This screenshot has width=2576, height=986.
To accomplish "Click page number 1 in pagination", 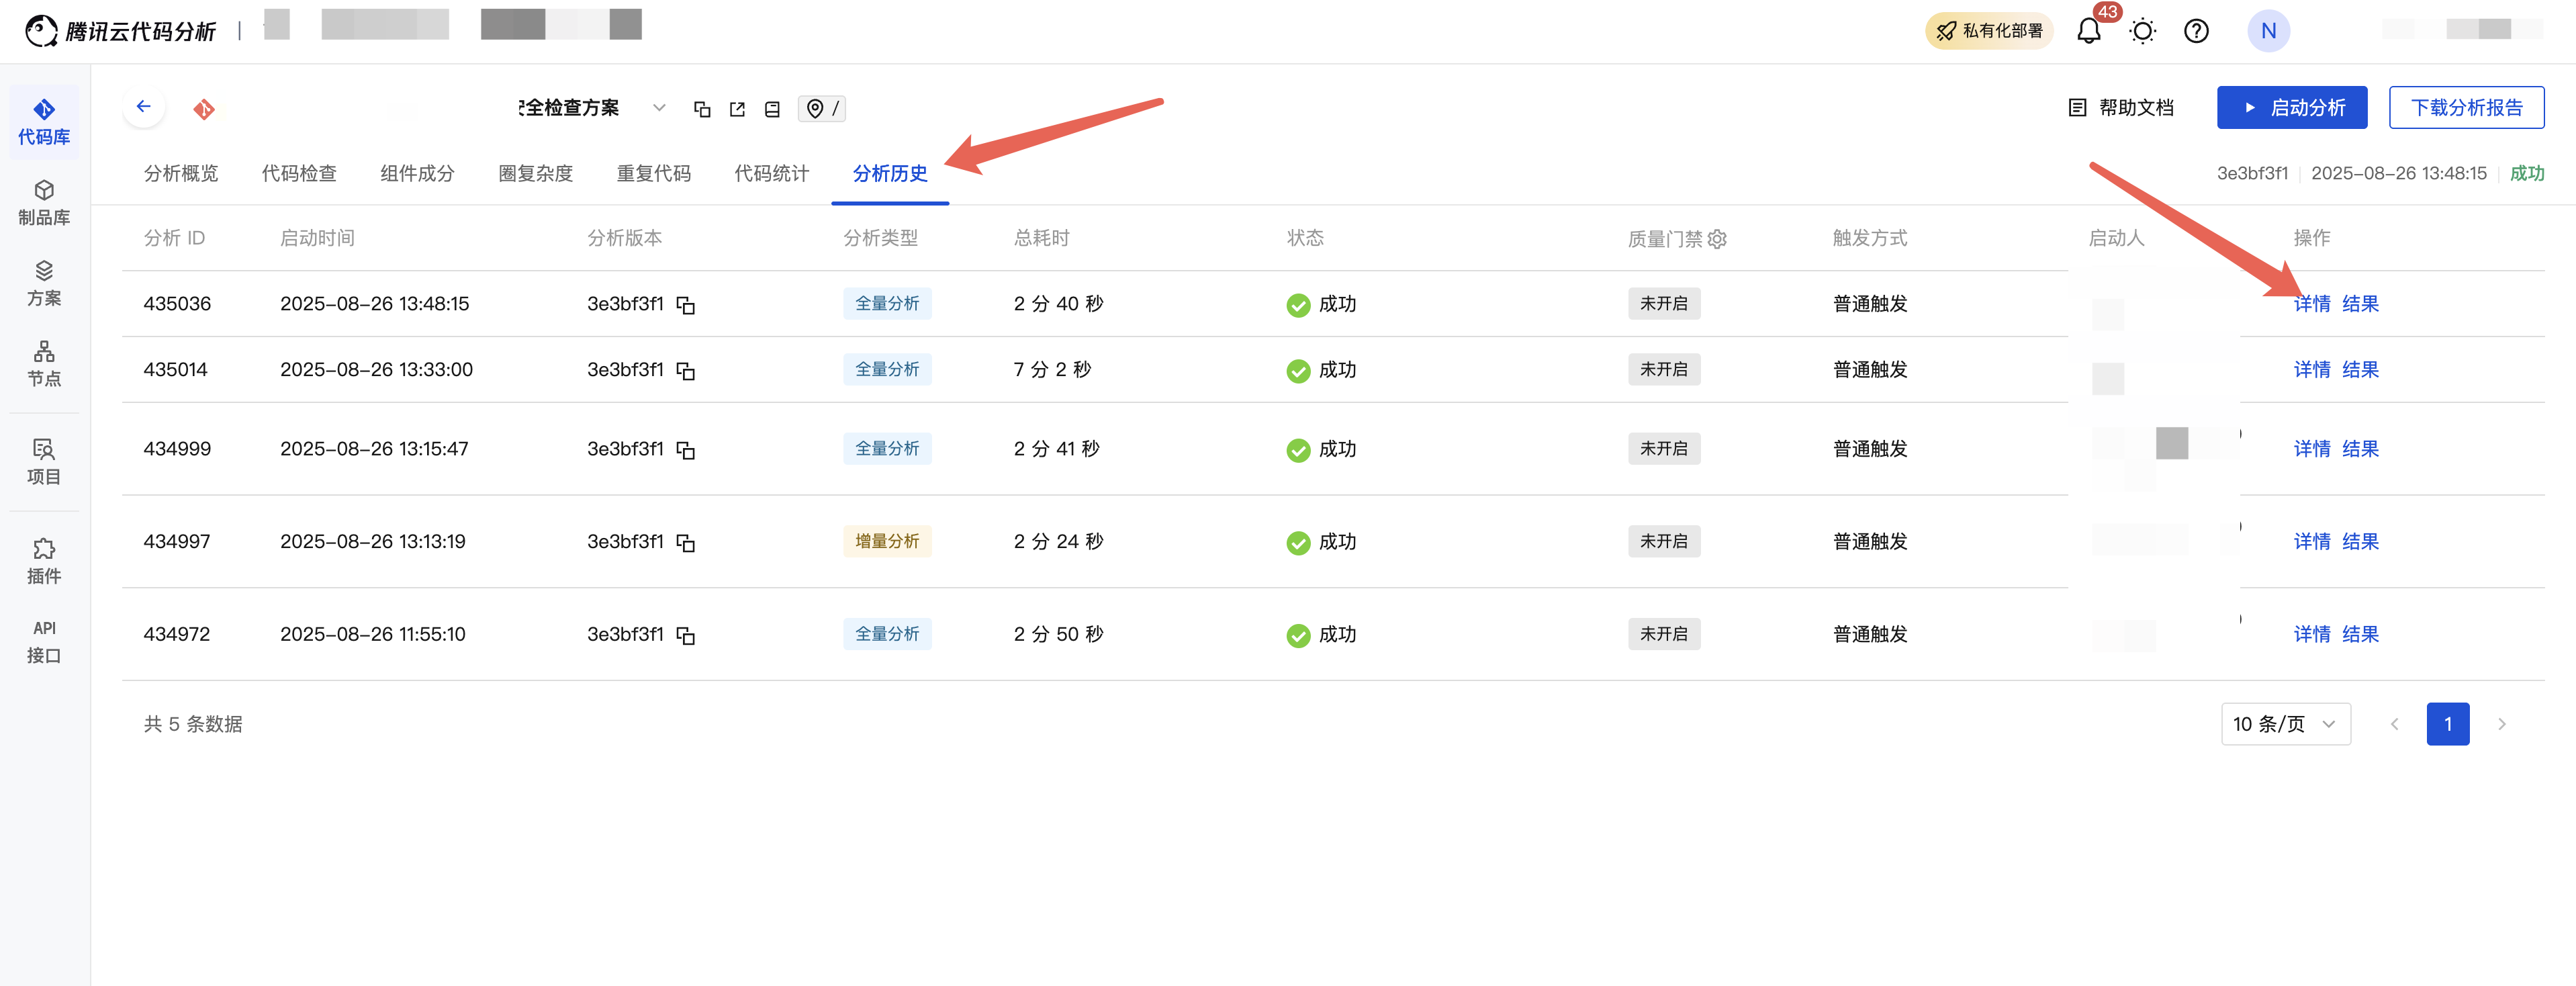I will tap(2447, 724).
